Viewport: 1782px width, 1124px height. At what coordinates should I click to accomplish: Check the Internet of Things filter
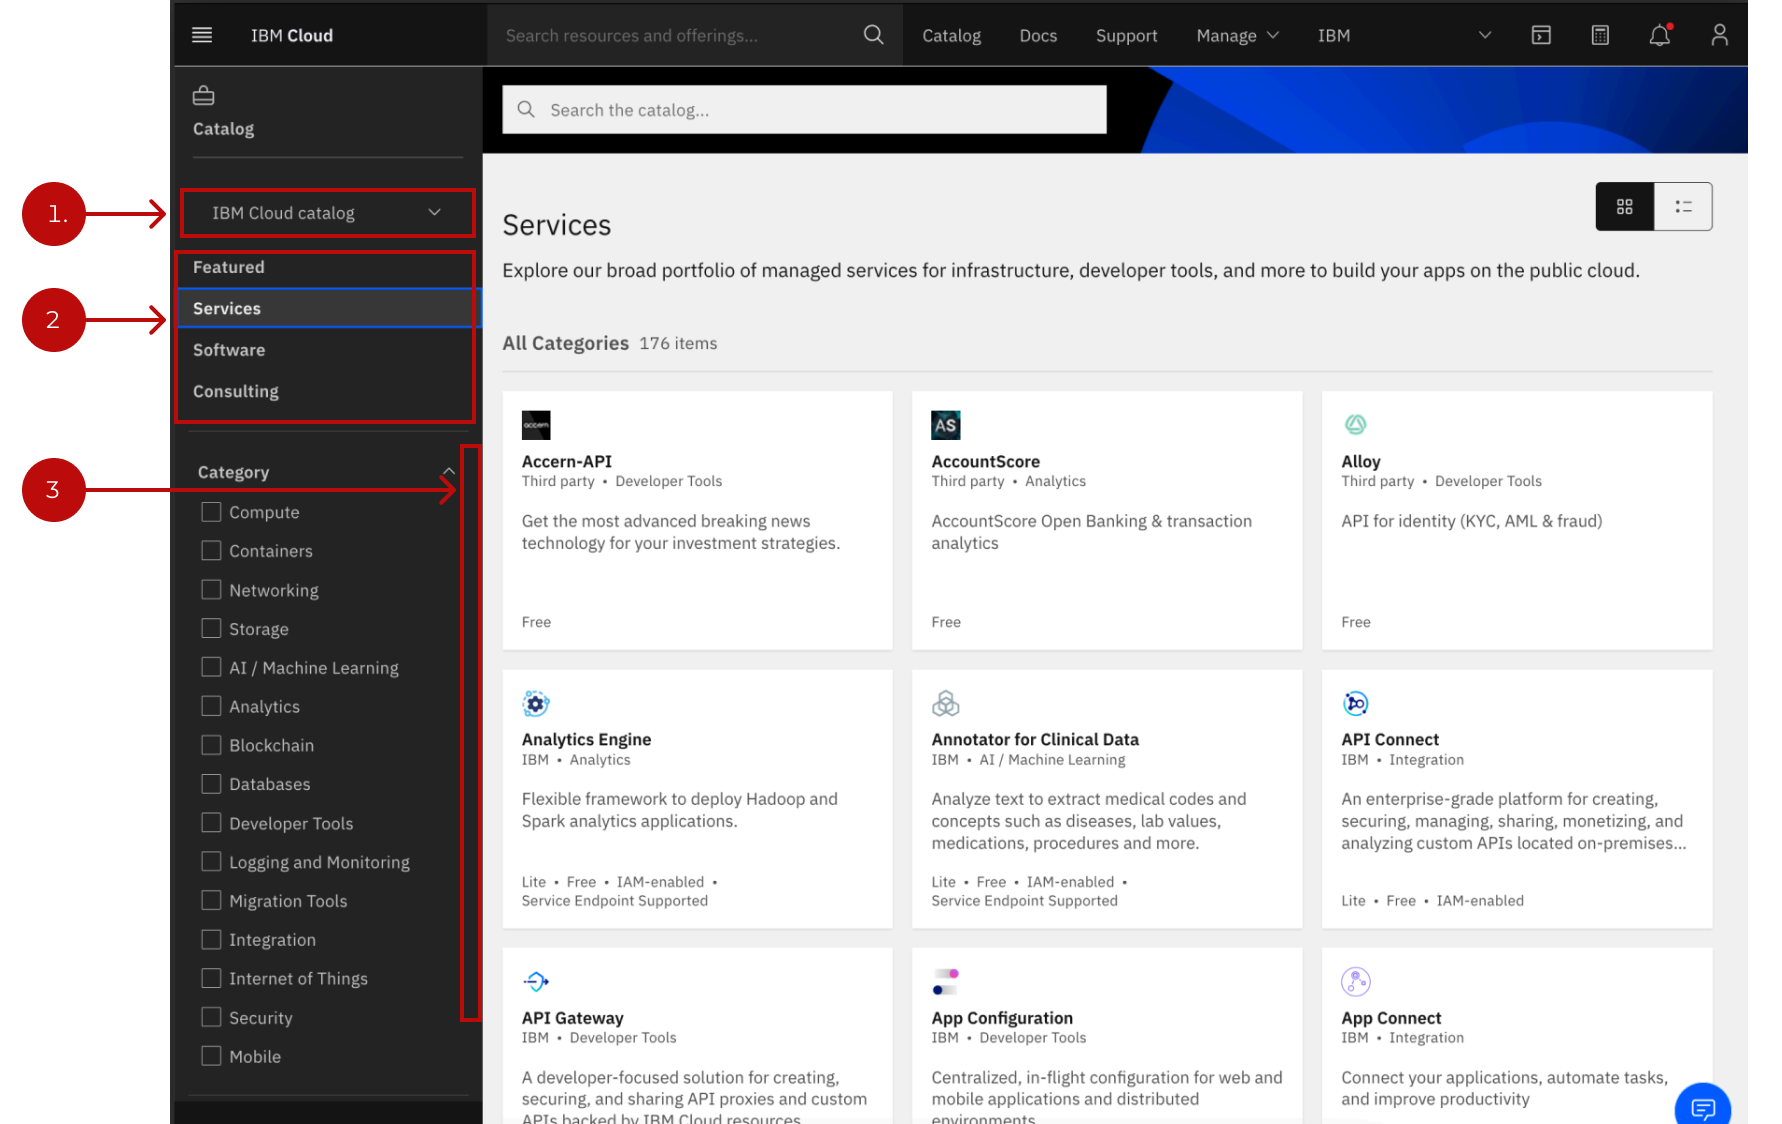pos(211,978)
